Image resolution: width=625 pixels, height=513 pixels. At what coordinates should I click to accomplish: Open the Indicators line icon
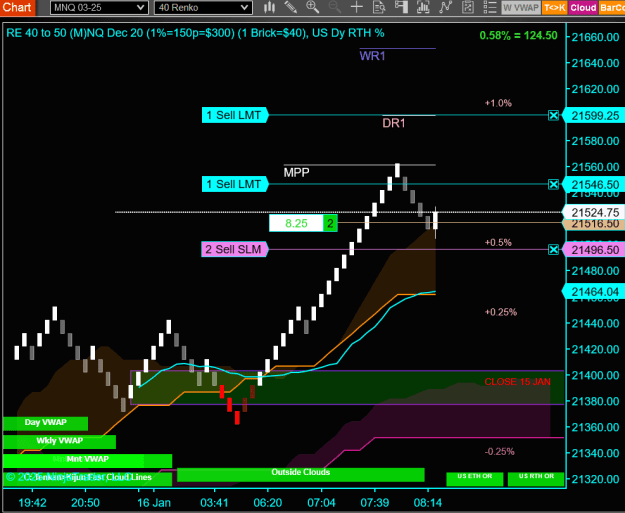[445, 7]
